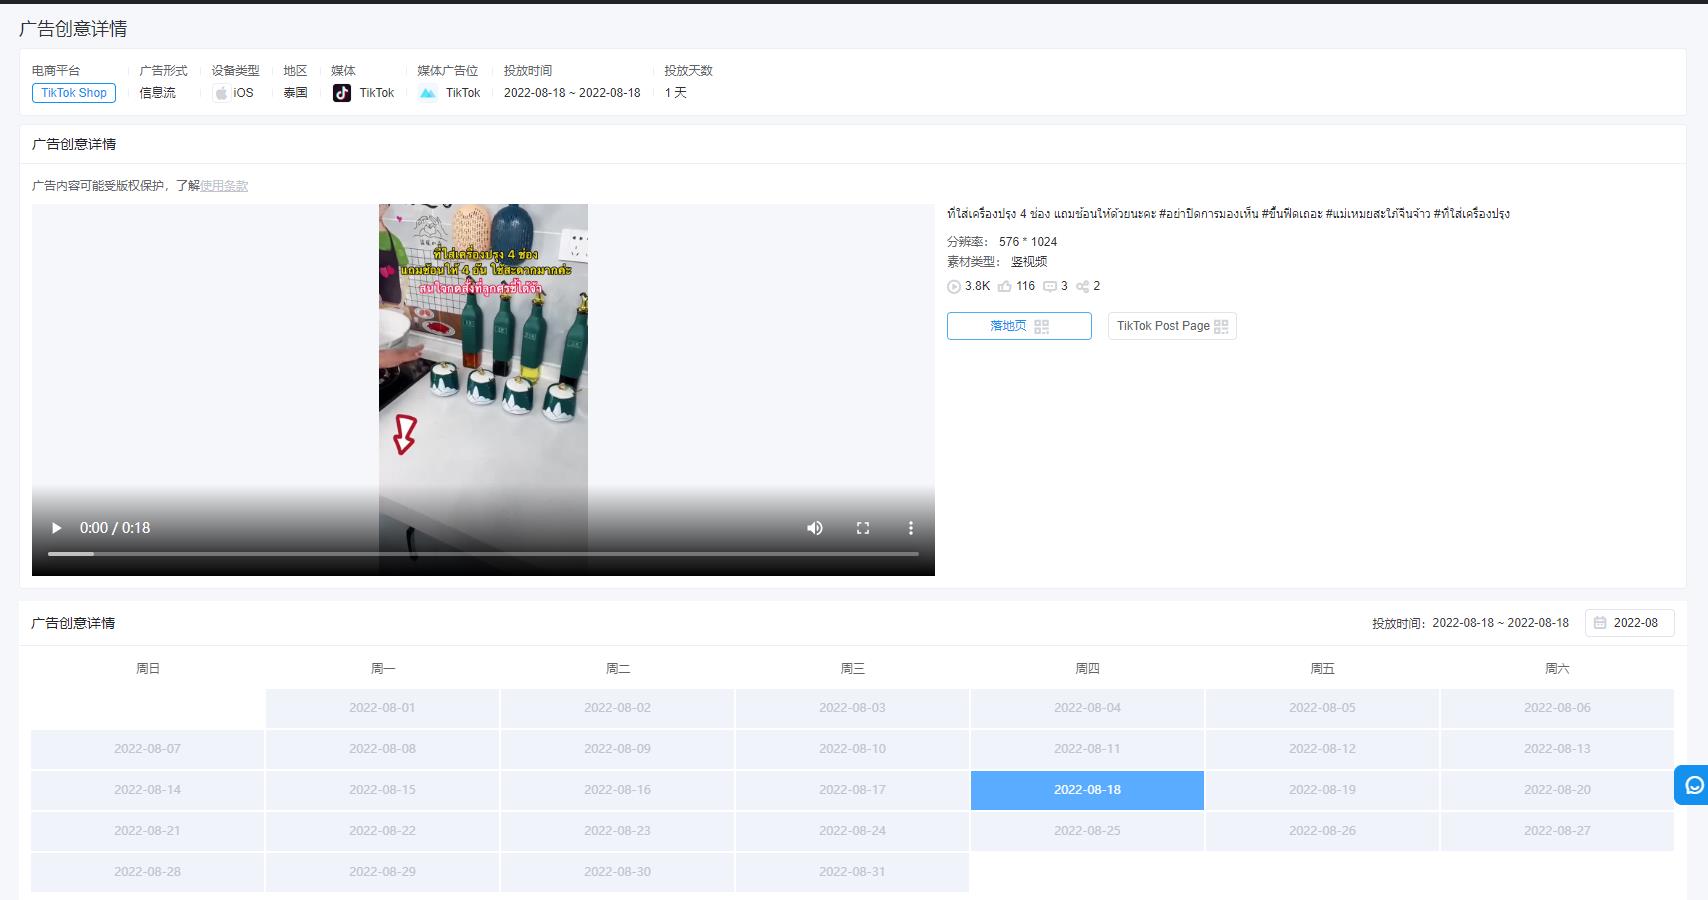The height and width of the screenshot is (900, 1708).
Task: Click the TikTok Shop platform tag
Action: click(74, 93)
